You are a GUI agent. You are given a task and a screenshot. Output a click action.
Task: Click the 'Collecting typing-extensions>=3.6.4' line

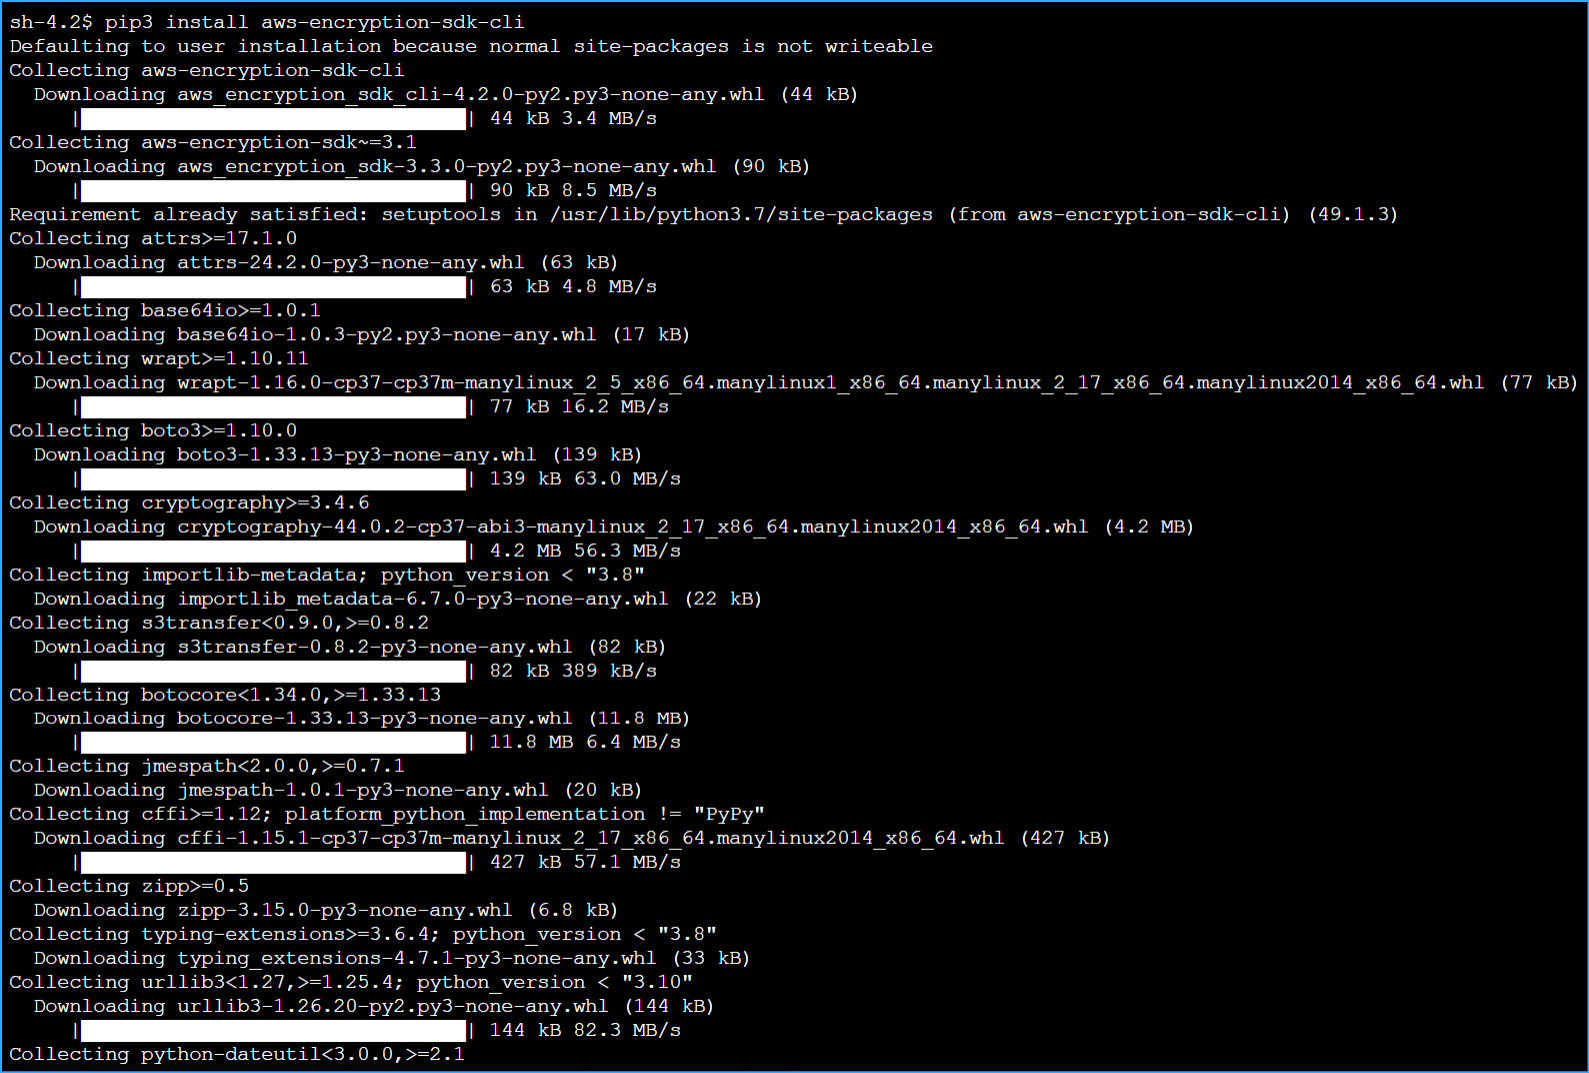coord(363,934)
